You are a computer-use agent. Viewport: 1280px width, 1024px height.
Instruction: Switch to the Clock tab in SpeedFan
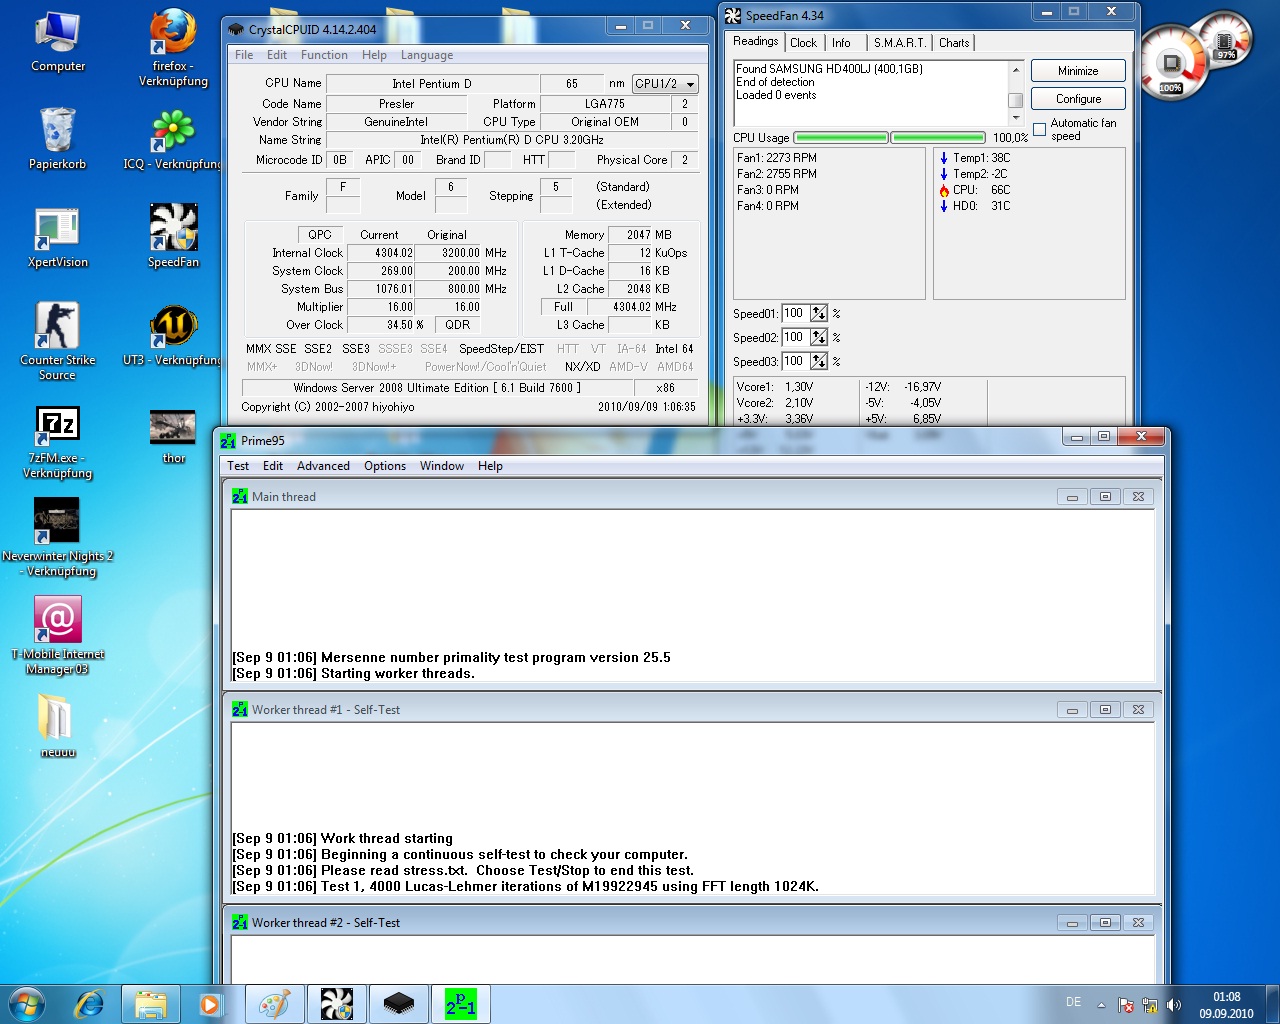[x=803, y=43]
